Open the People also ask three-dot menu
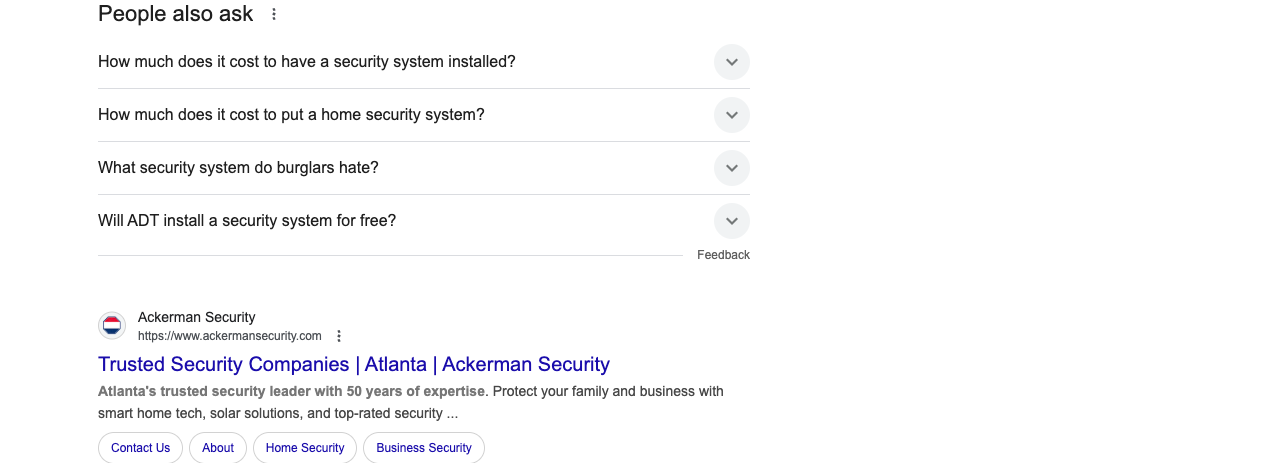Screen dimensions: 1280x463 (x=274, y=15)
